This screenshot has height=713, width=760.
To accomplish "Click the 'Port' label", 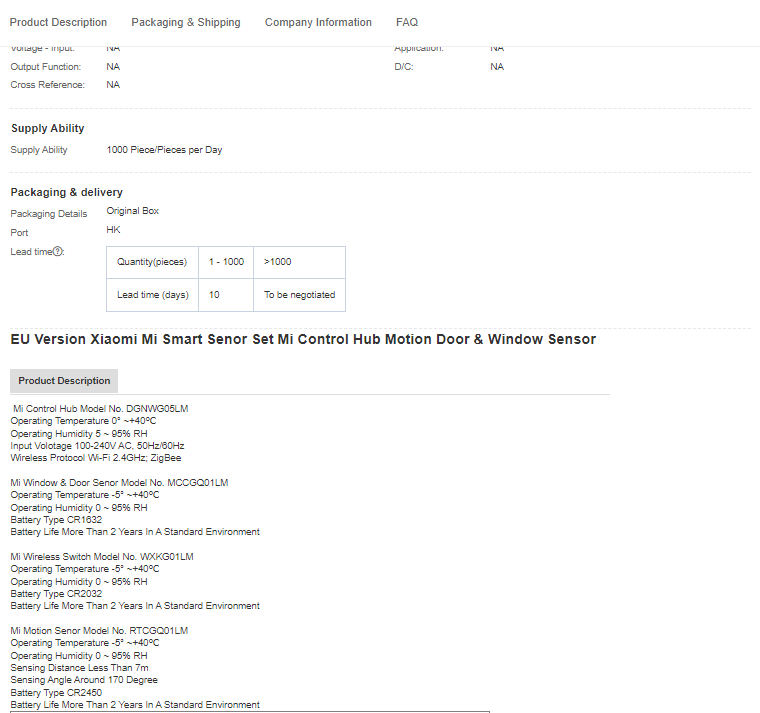I will point(19,233).
